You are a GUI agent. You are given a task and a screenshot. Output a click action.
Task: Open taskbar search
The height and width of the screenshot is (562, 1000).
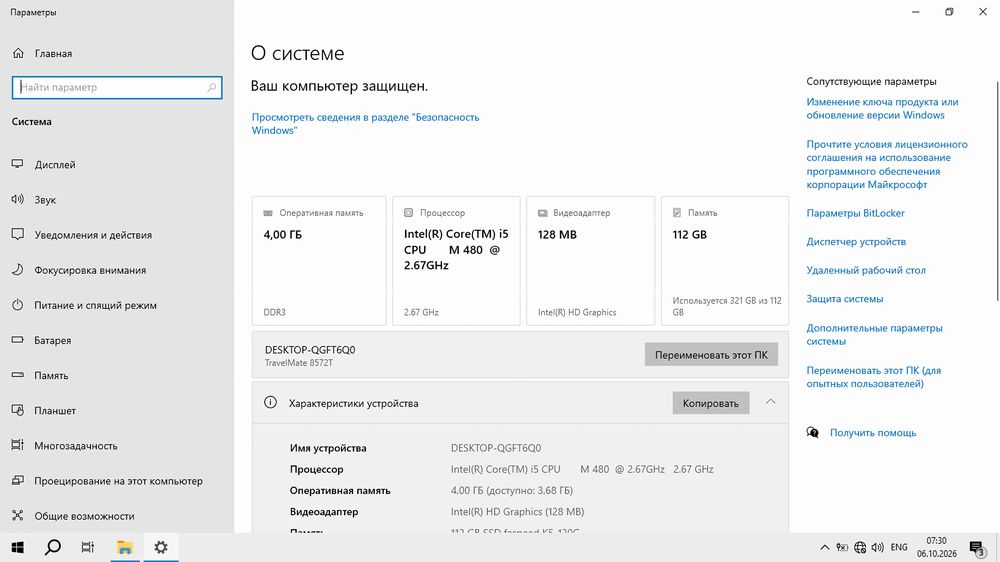[53, 547]
